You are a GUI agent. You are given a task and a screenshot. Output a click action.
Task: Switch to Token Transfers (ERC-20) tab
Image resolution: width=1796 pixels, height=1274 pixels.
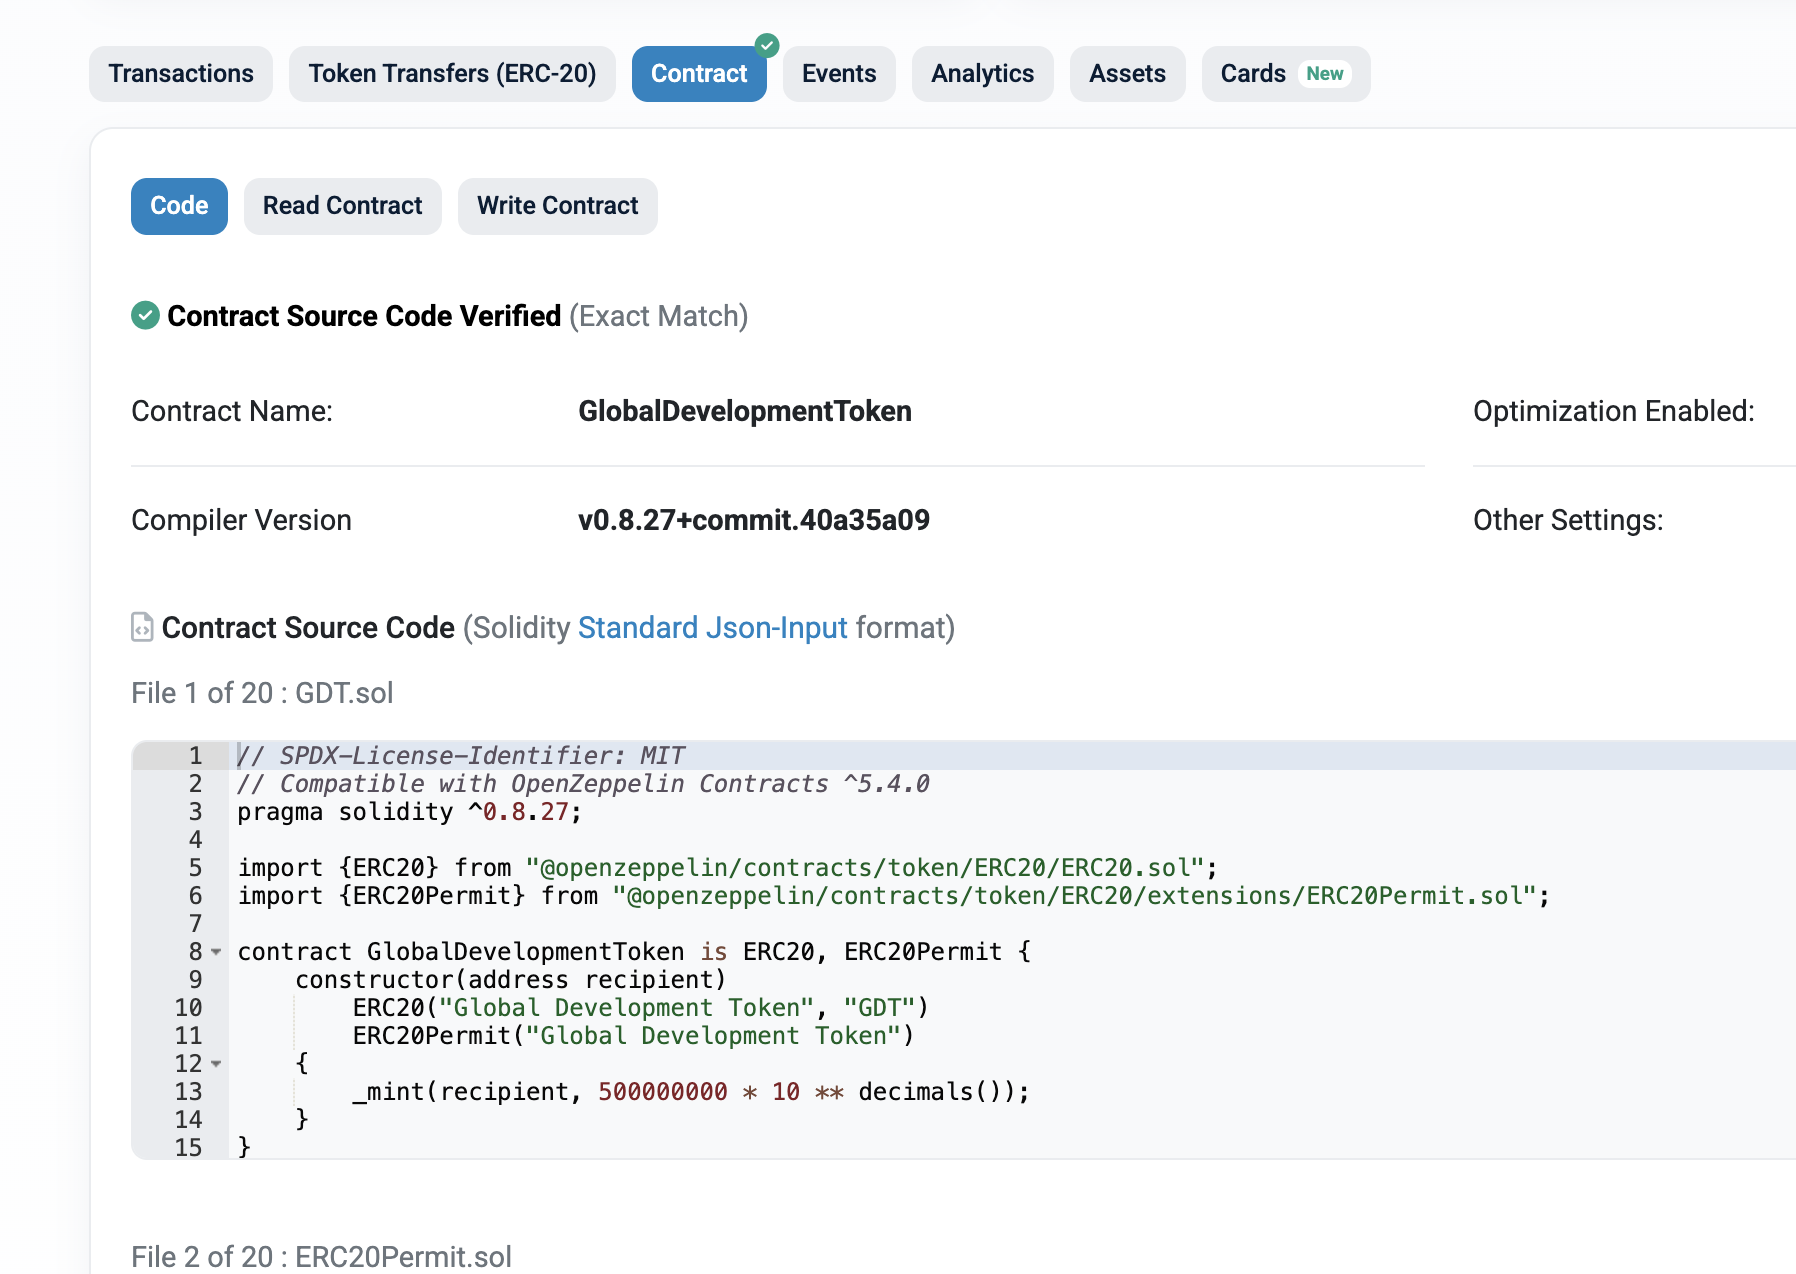[452, 74]
